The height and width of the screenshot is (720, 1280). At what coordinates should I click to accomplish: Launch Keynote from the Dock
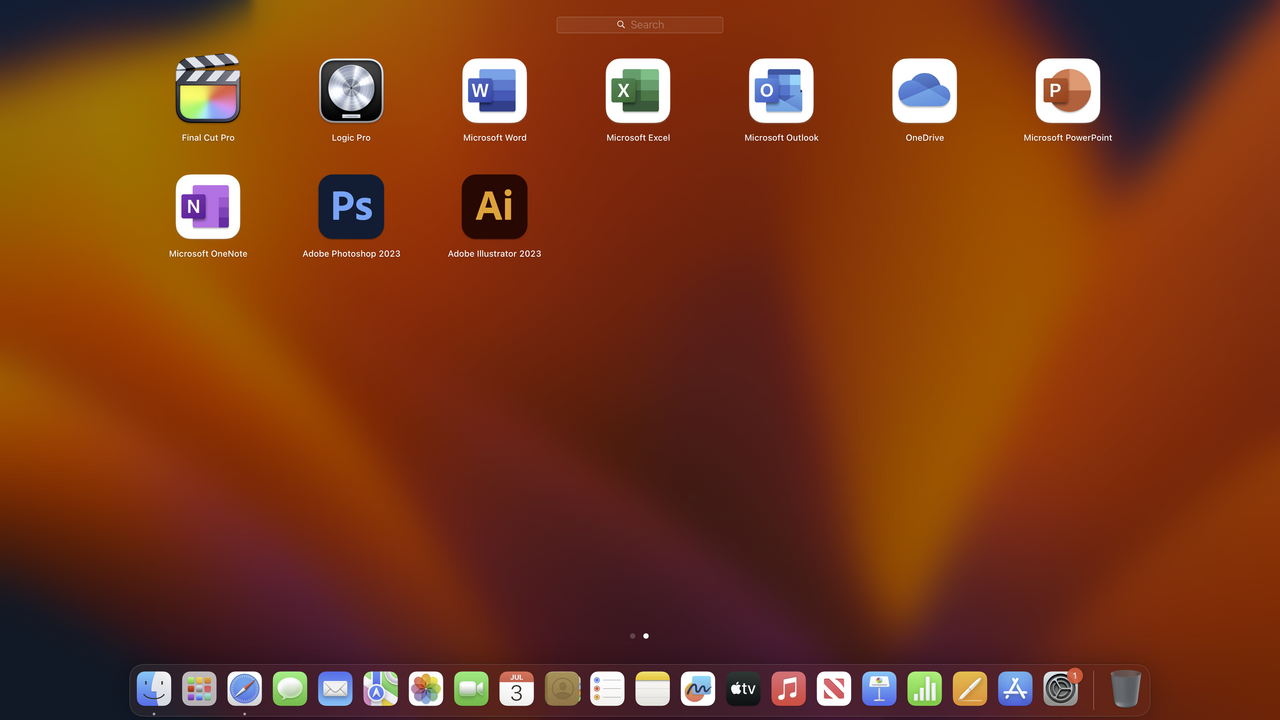[879, 689]
